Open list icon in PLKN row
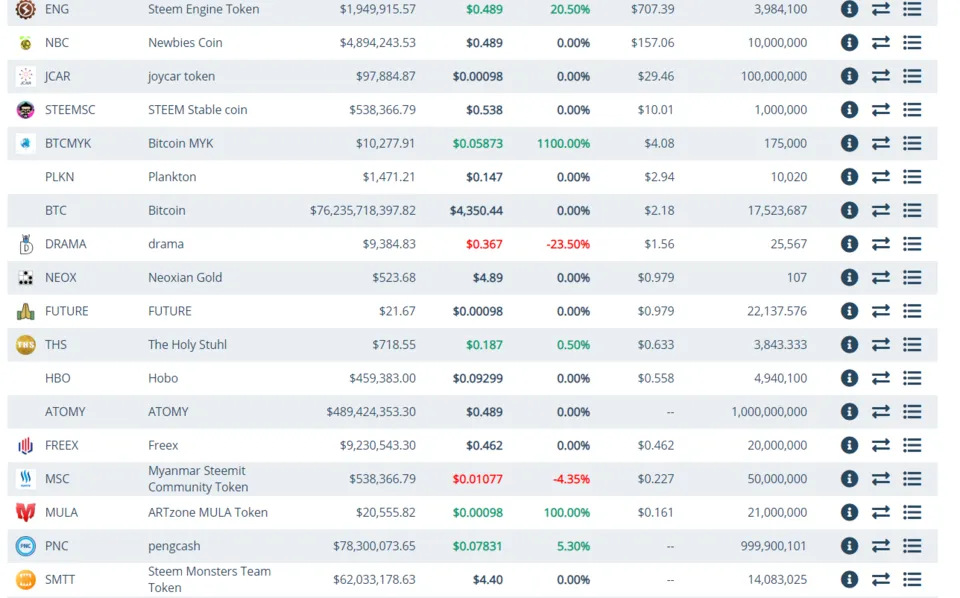Viewport: 960px width, 598px height. coord(912,177)
